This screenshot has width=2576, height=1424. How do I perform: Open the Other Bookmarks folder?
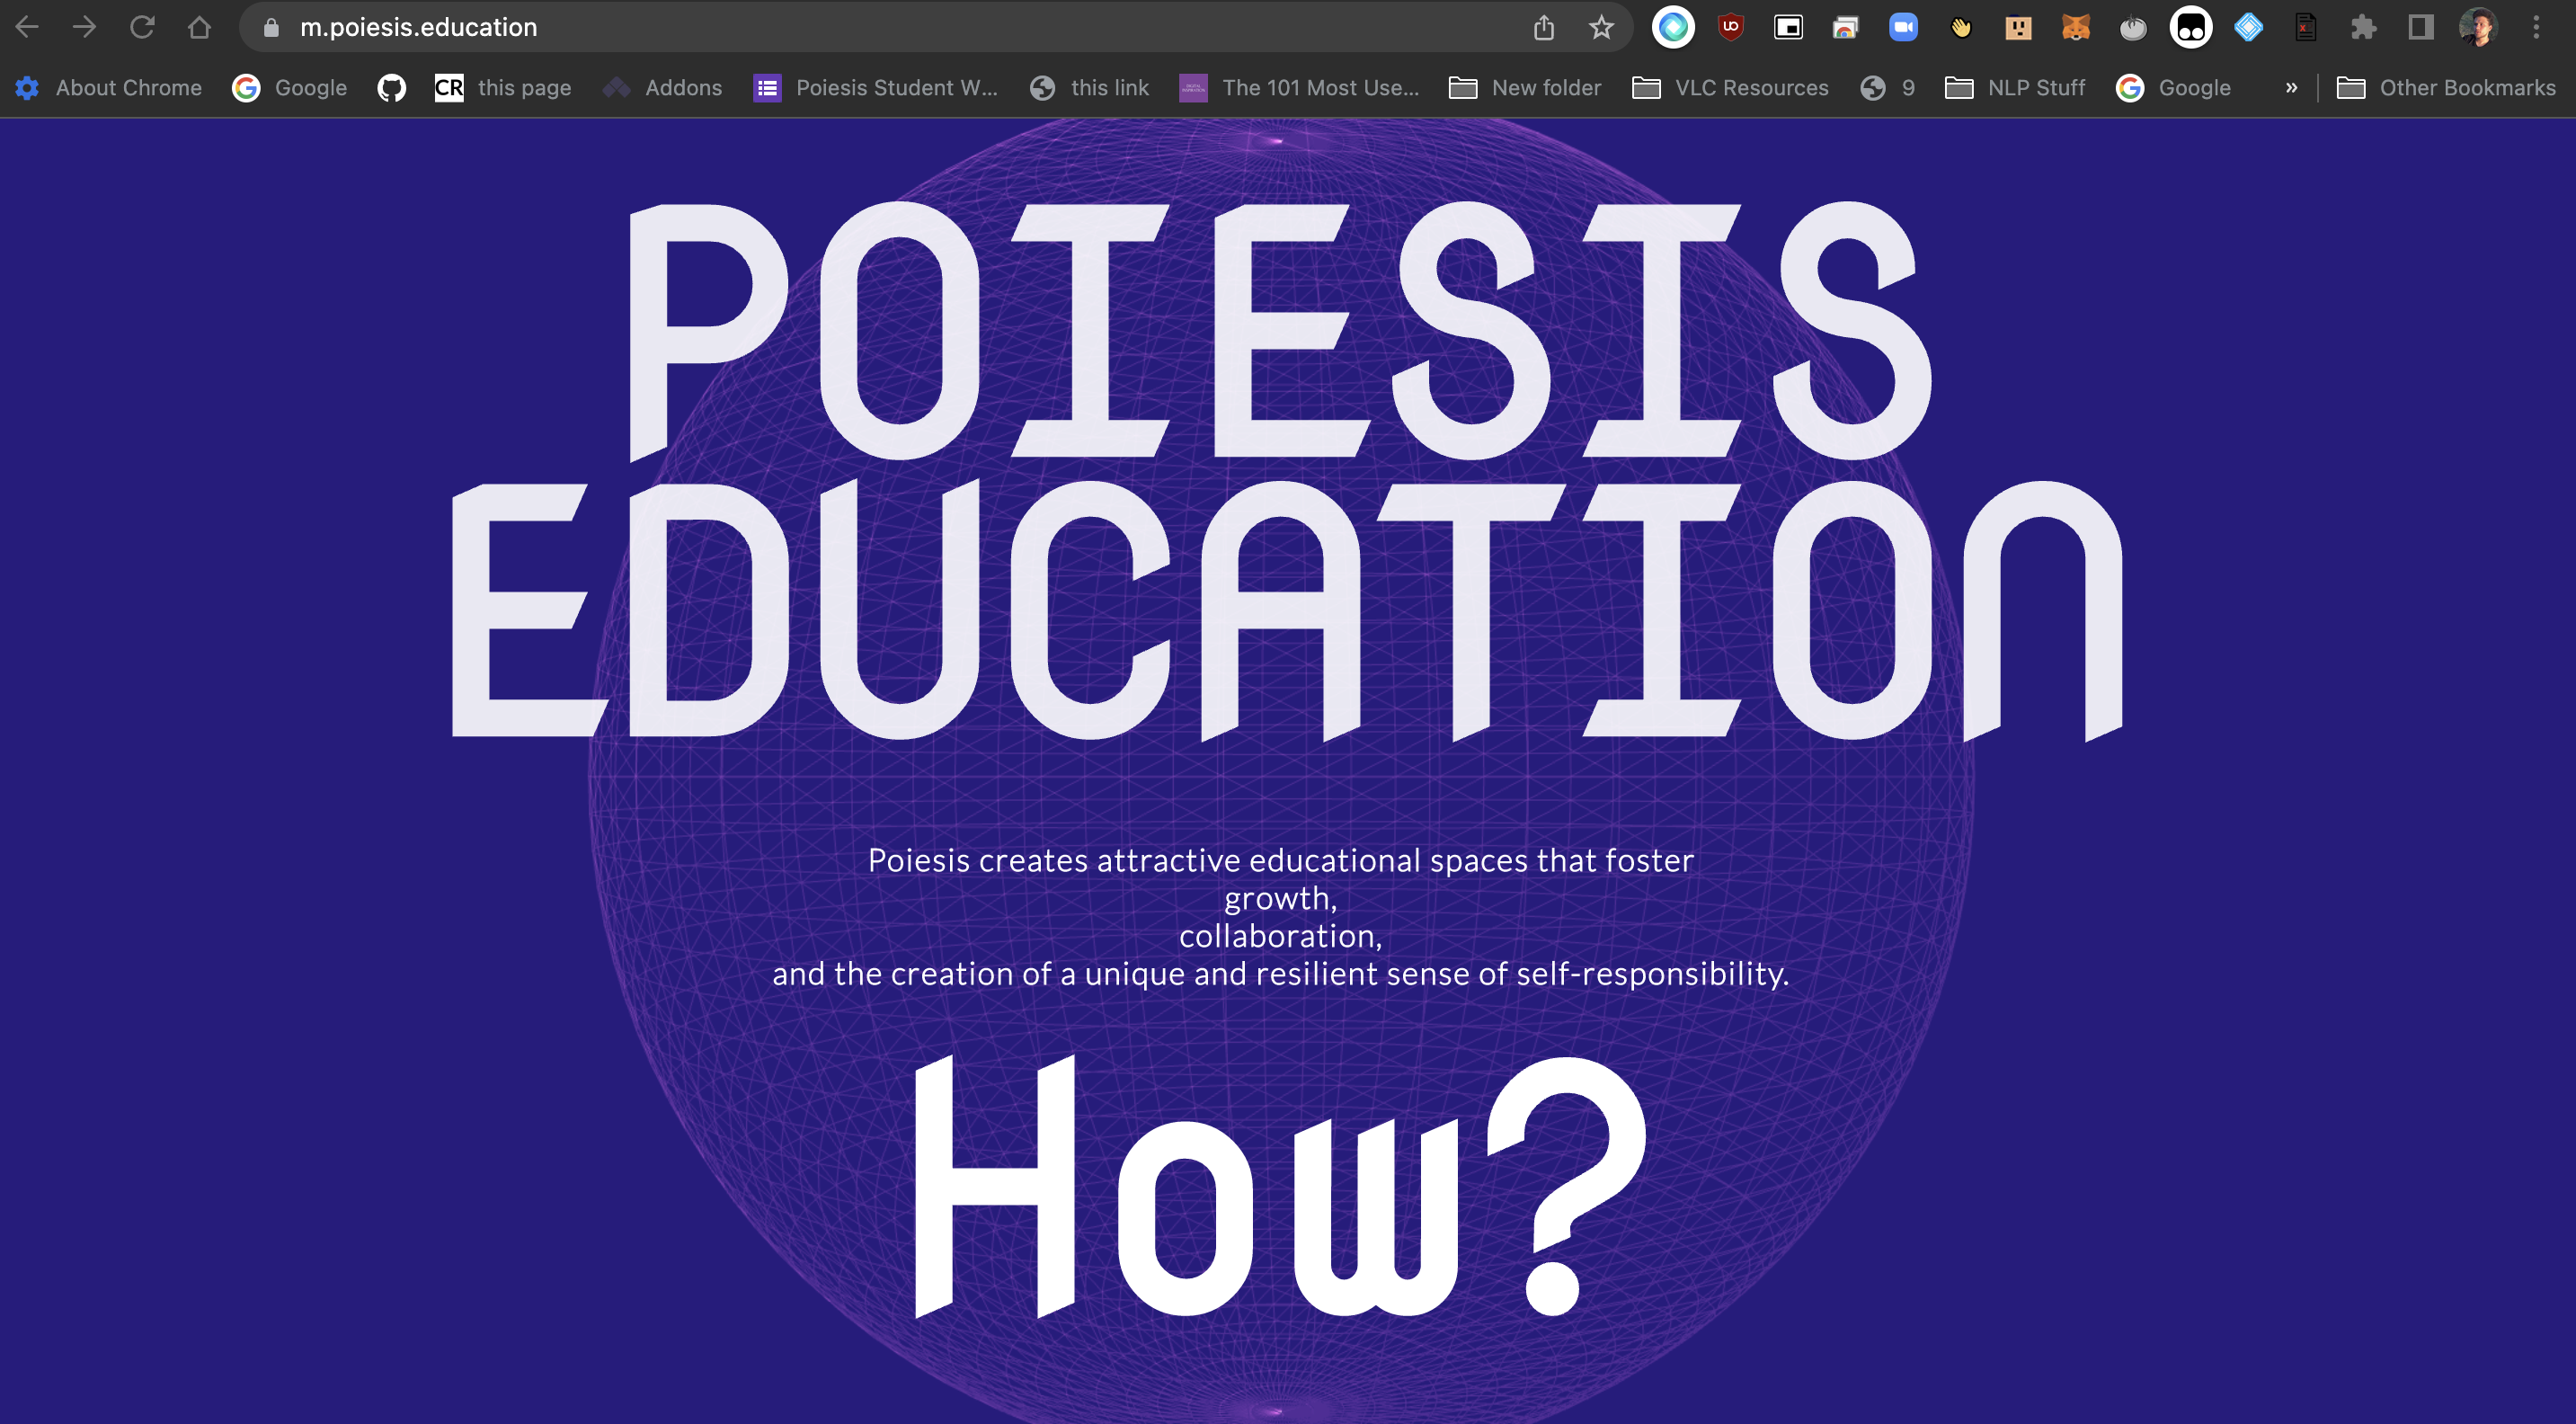click(2446, 88)
